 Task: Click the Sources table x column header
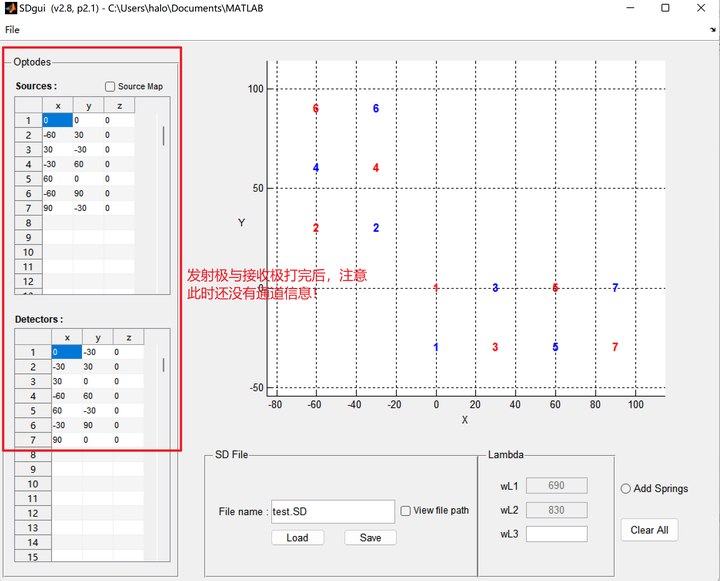tap(57, 106)
